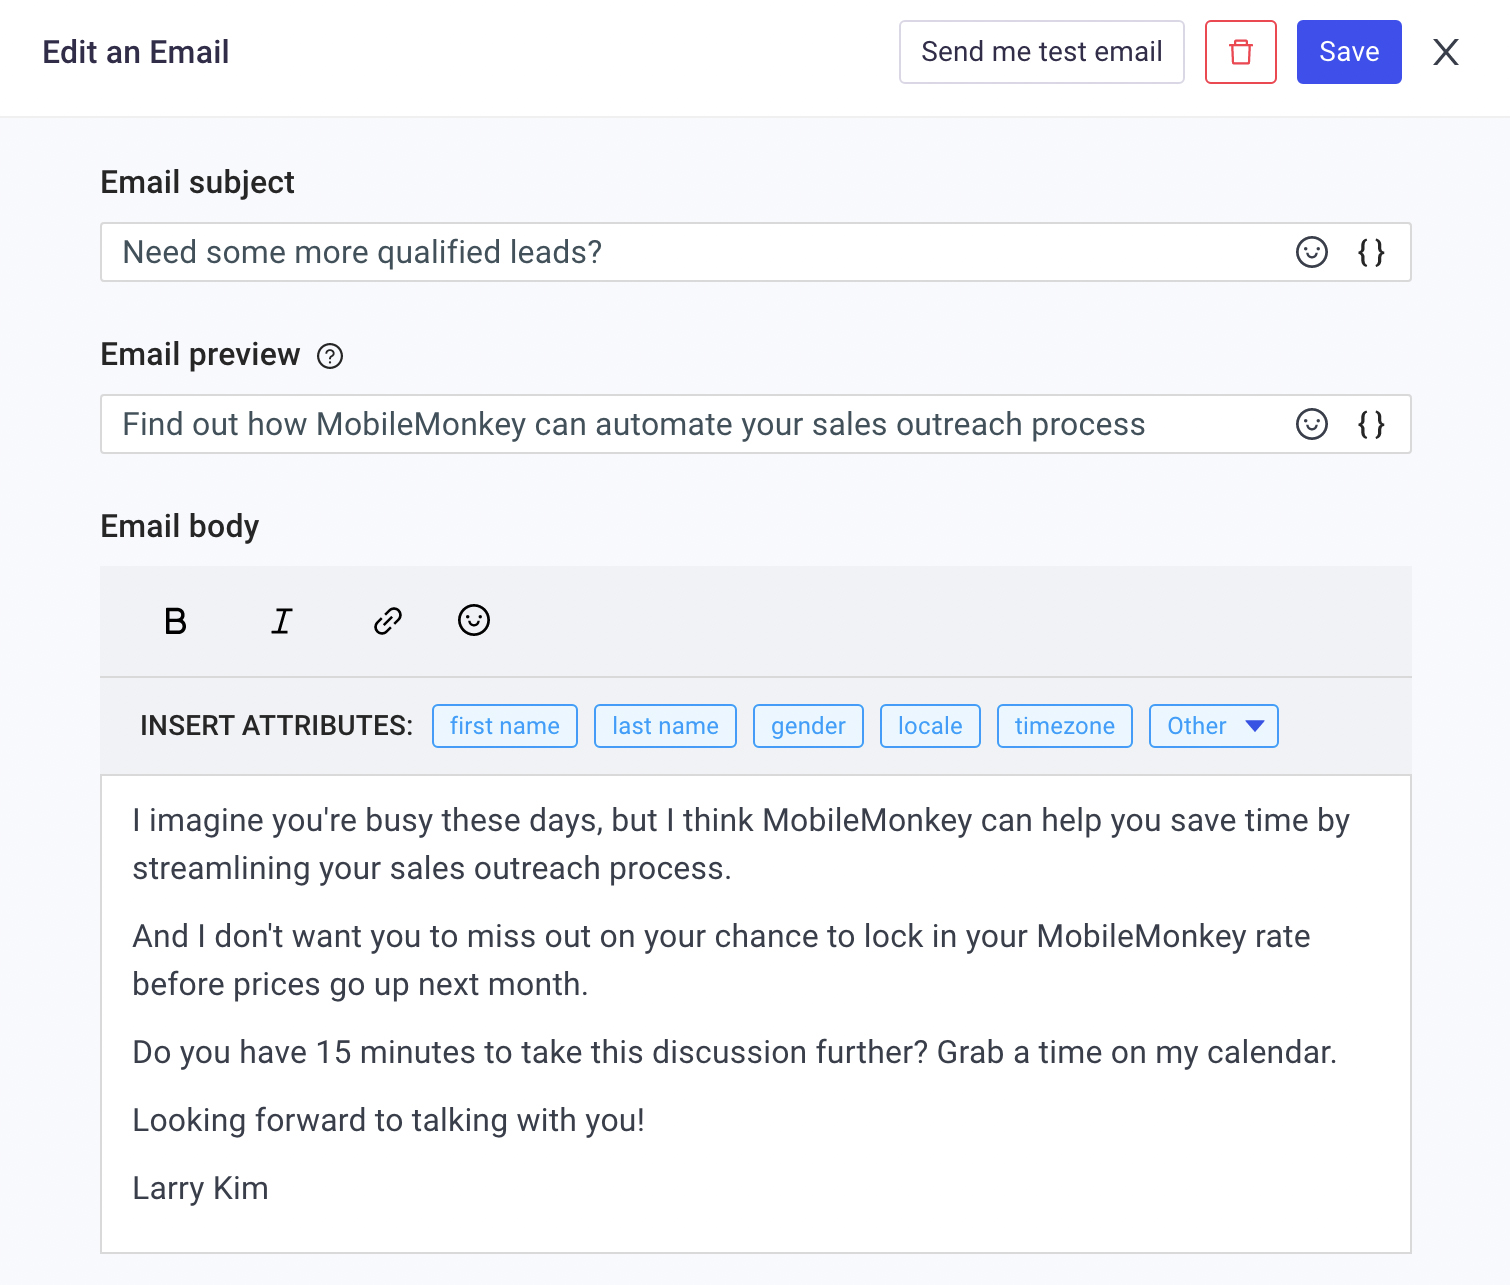This screenshot has height=1285, width=1510.
Task: Close the Edit an Email dialog
Action: coord(1446,52)
